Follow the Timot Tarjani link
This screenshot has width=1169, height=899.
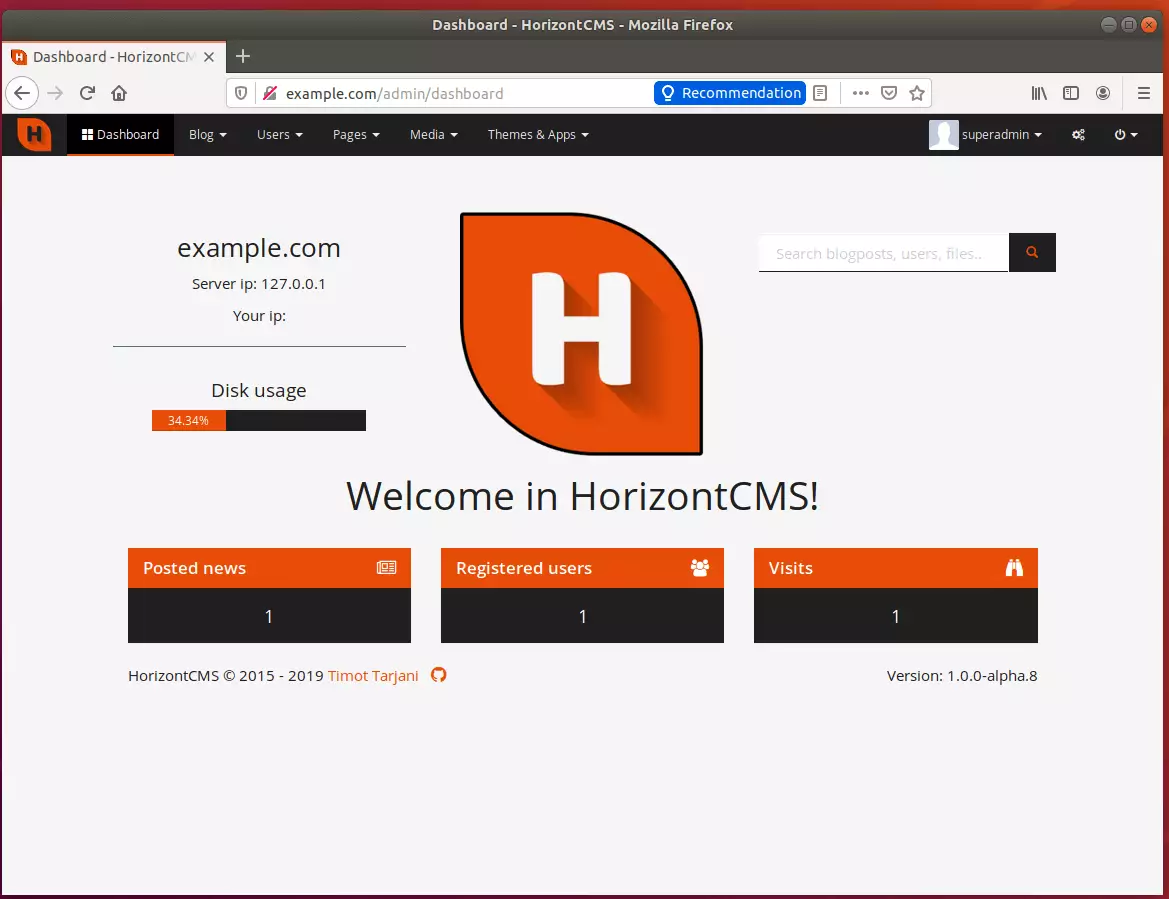click(373, 676)
